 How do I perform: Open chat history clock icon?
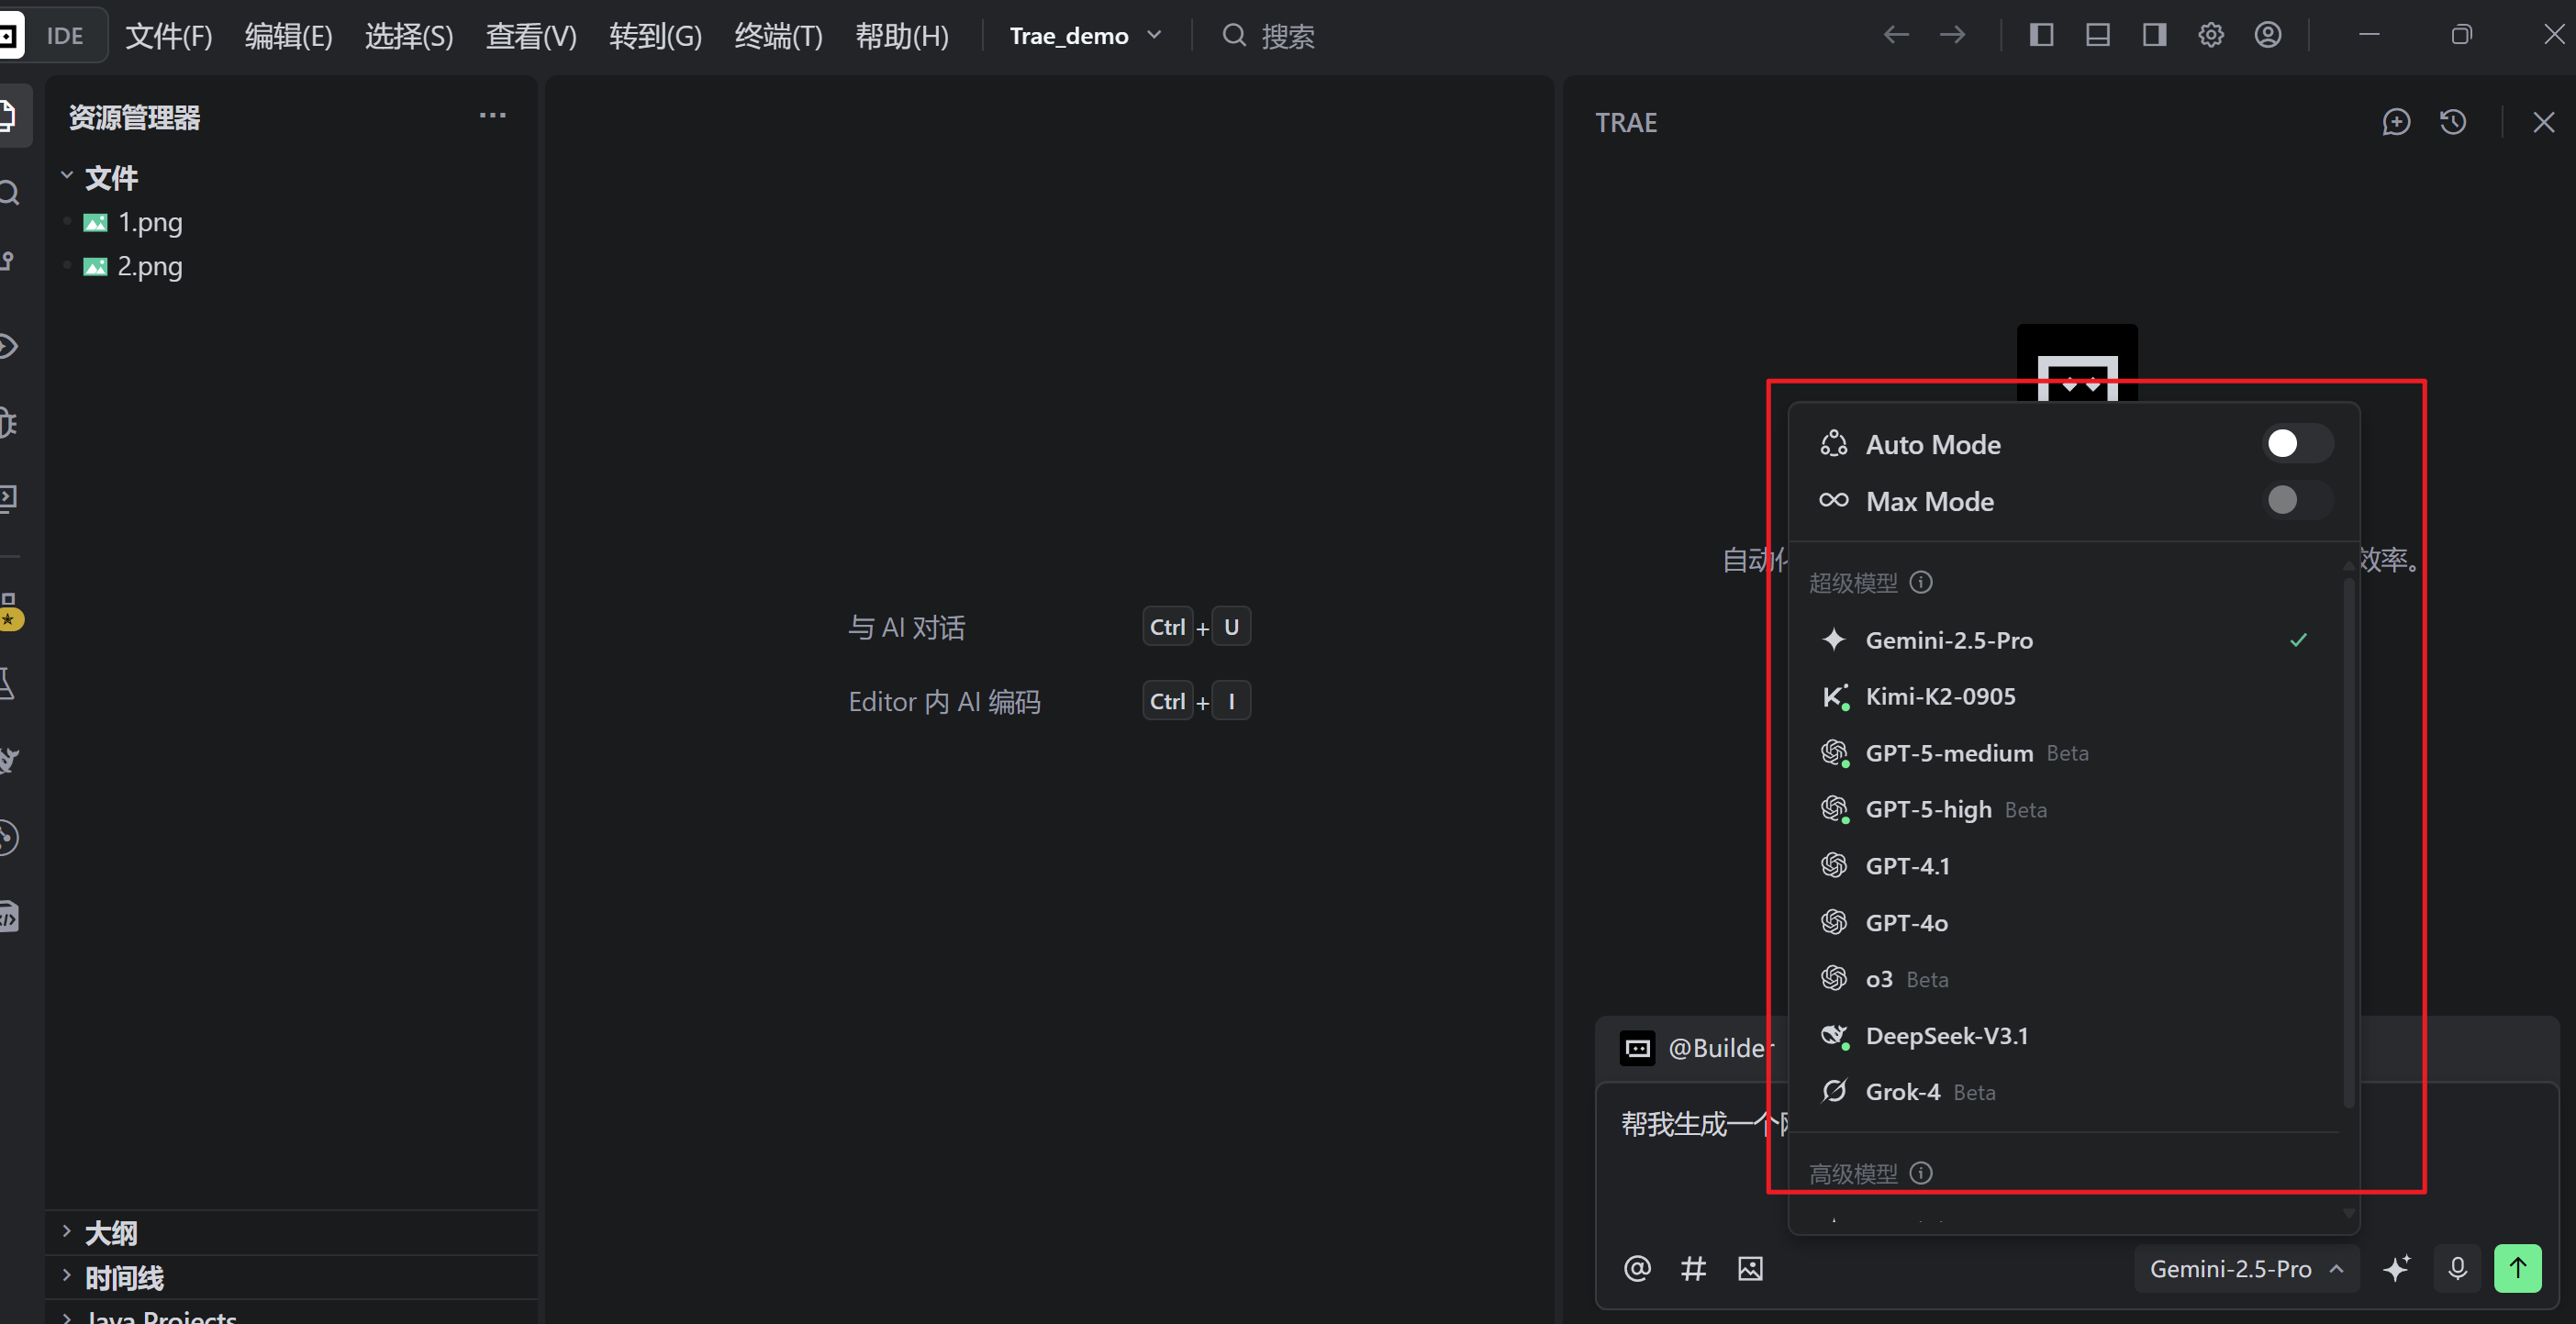pyautogui.click(x=2453, y=122)
